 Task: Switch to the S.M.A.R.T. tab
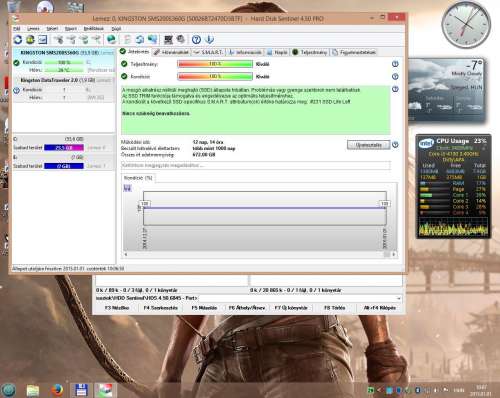coord(209,52)
